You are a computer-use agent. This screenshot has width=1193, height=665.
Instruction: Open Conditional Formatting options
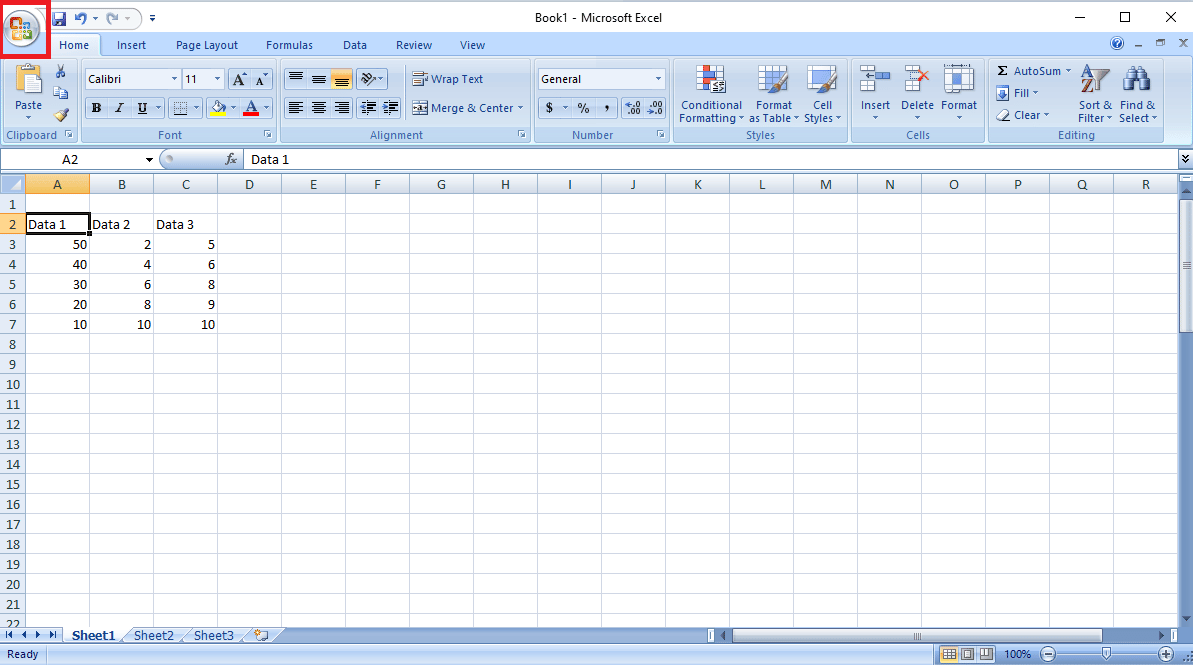click(x=711, y=95)
